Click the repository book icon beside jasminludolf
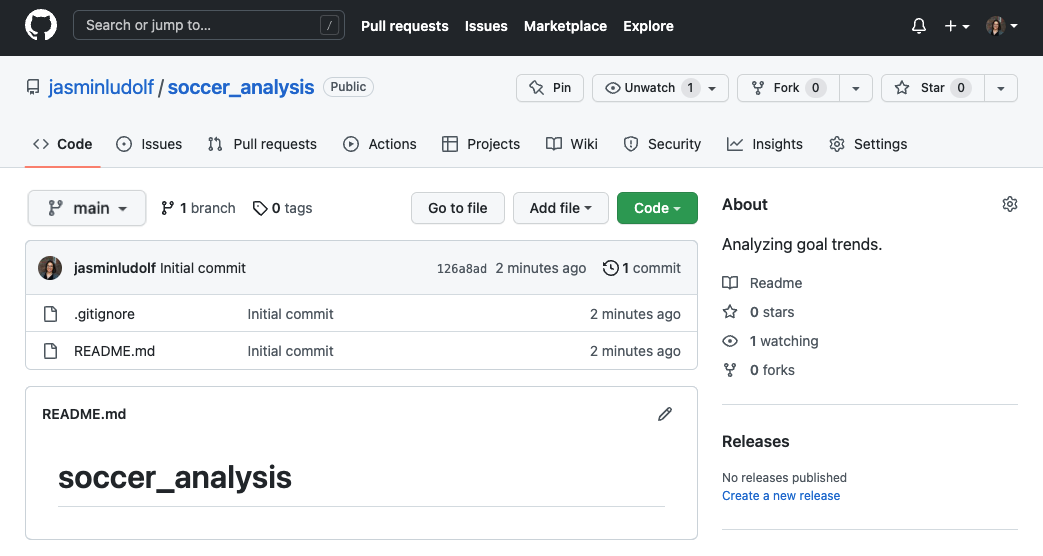 (x=33, y=87)
